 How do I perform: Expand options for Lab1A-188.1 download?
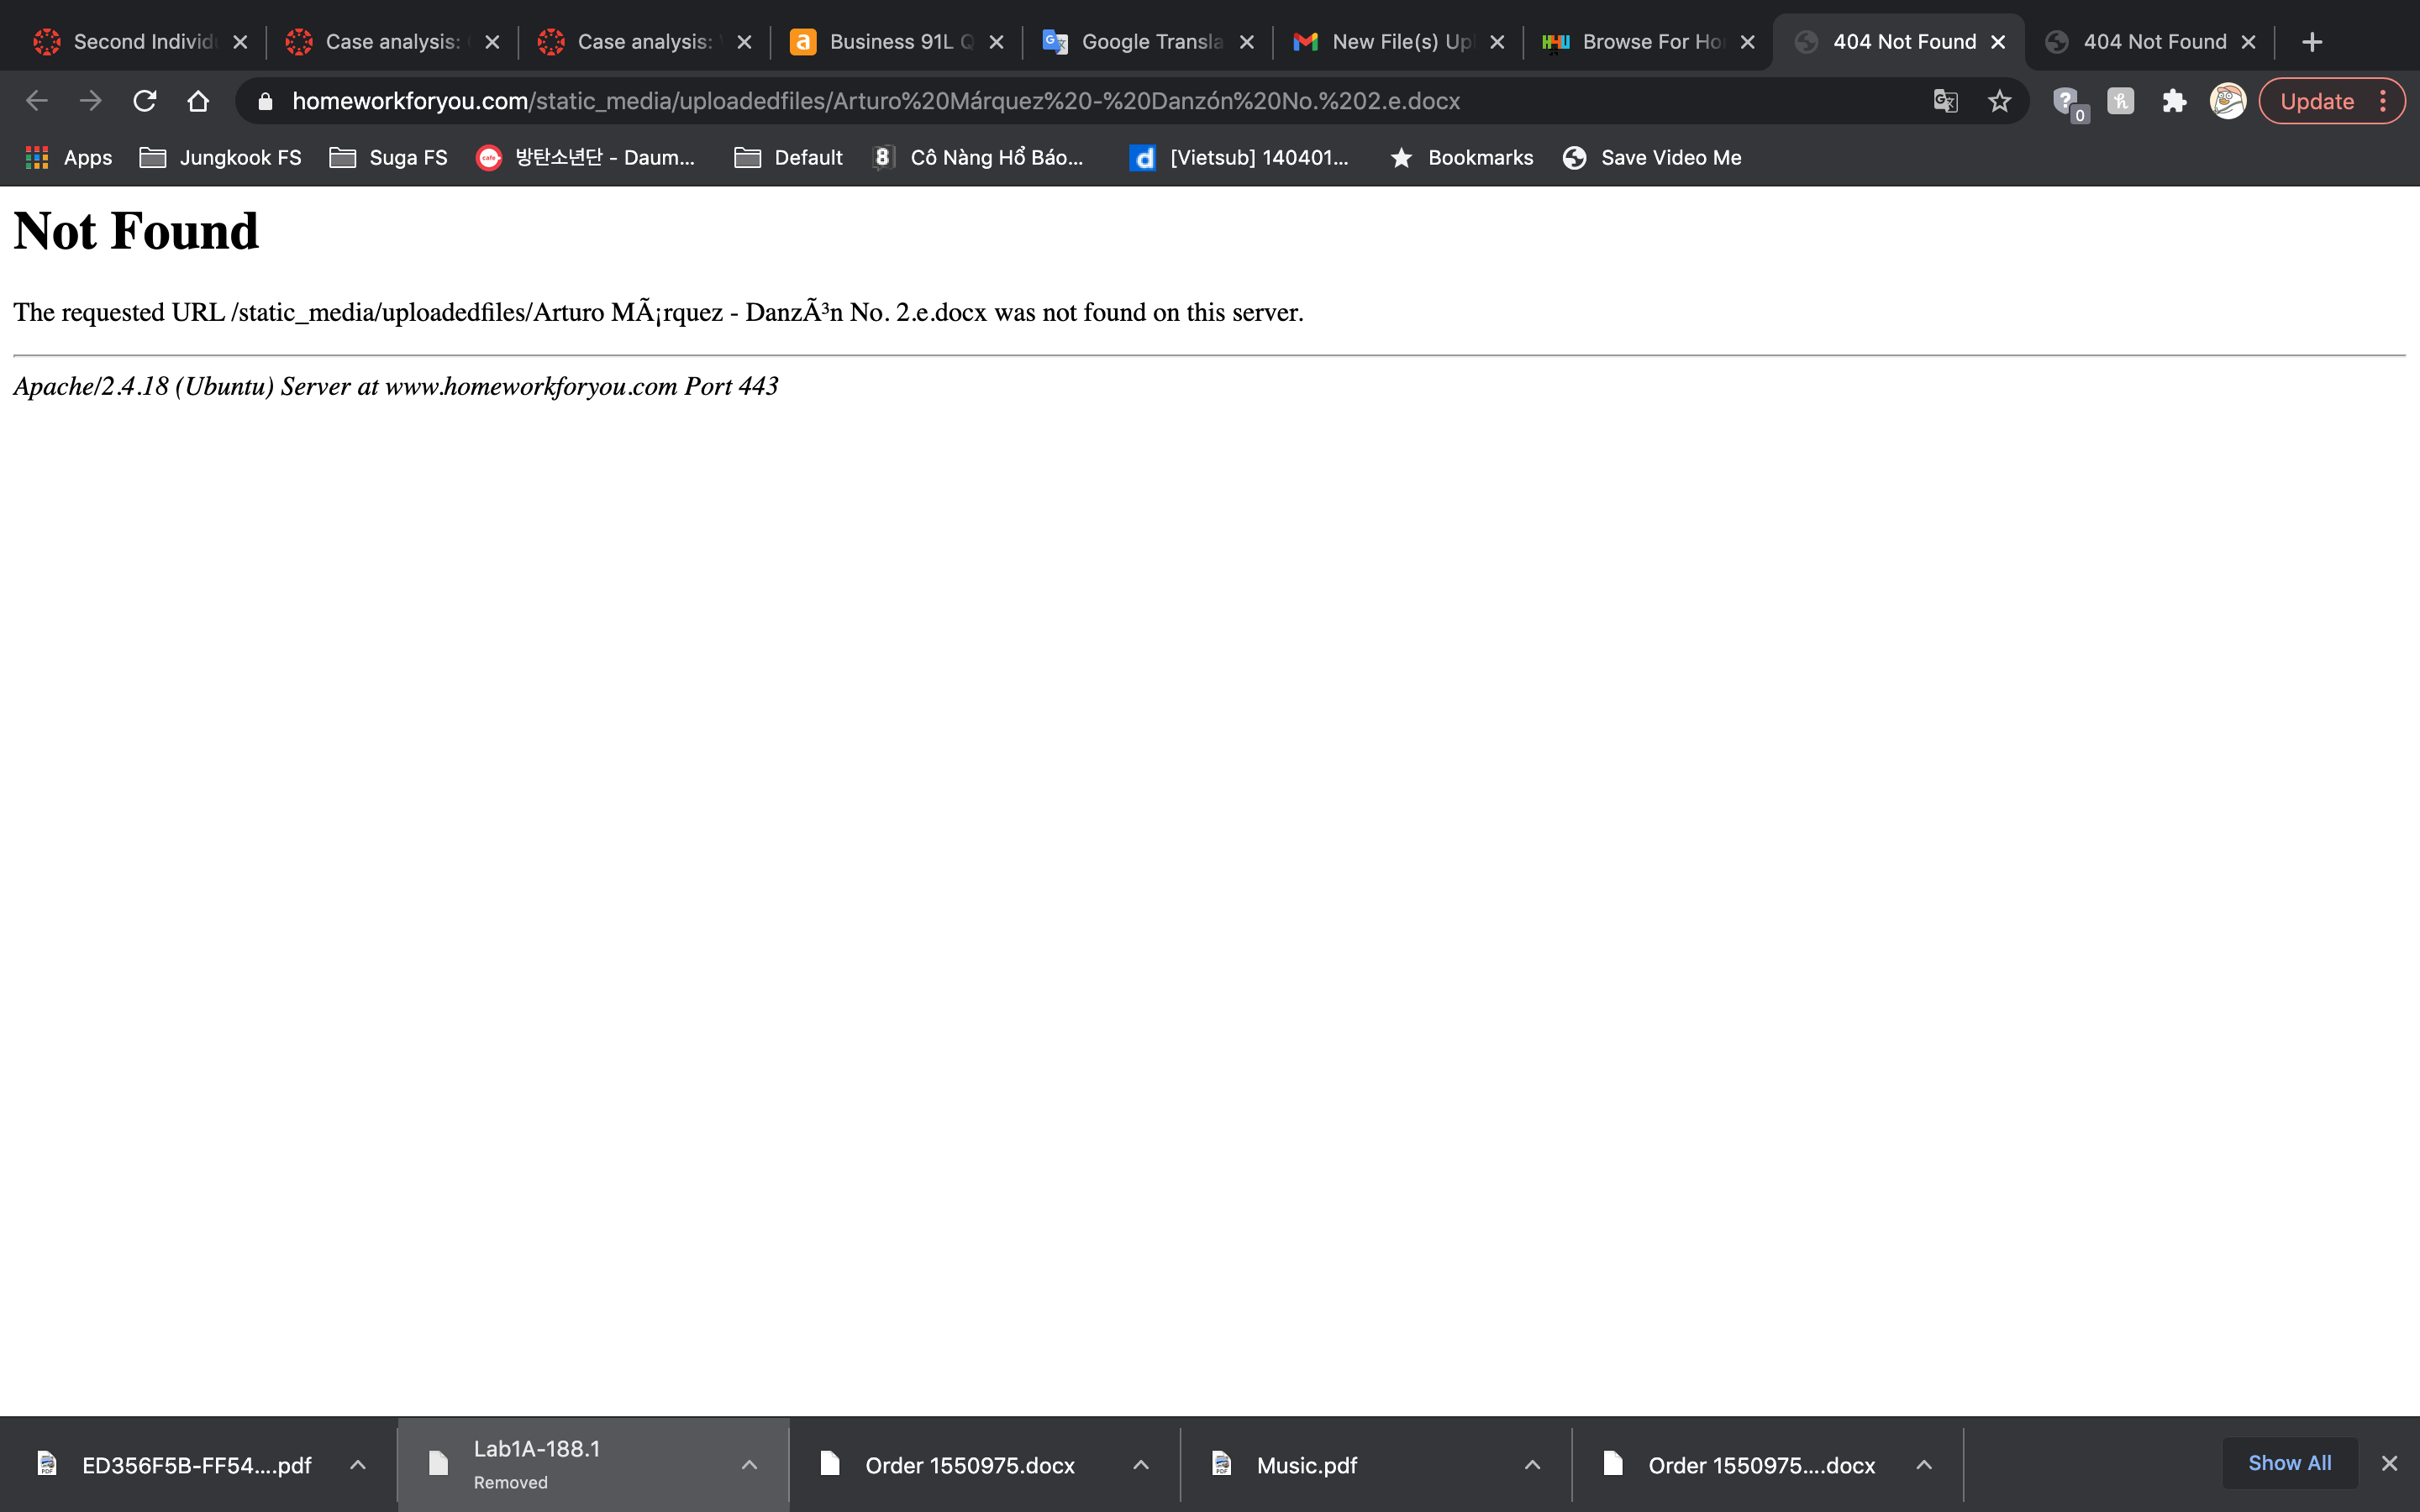(x=749, y=1465)
